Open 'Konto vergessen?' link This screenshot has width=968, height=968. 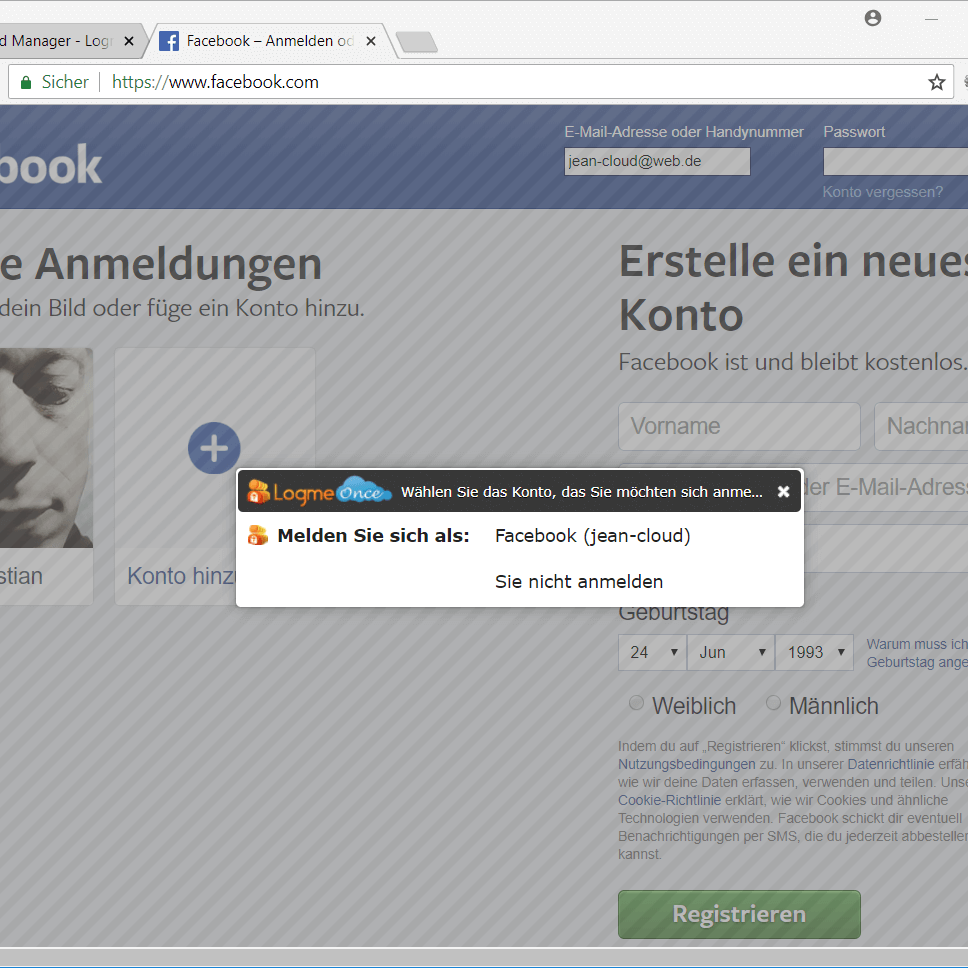(883, 192)
